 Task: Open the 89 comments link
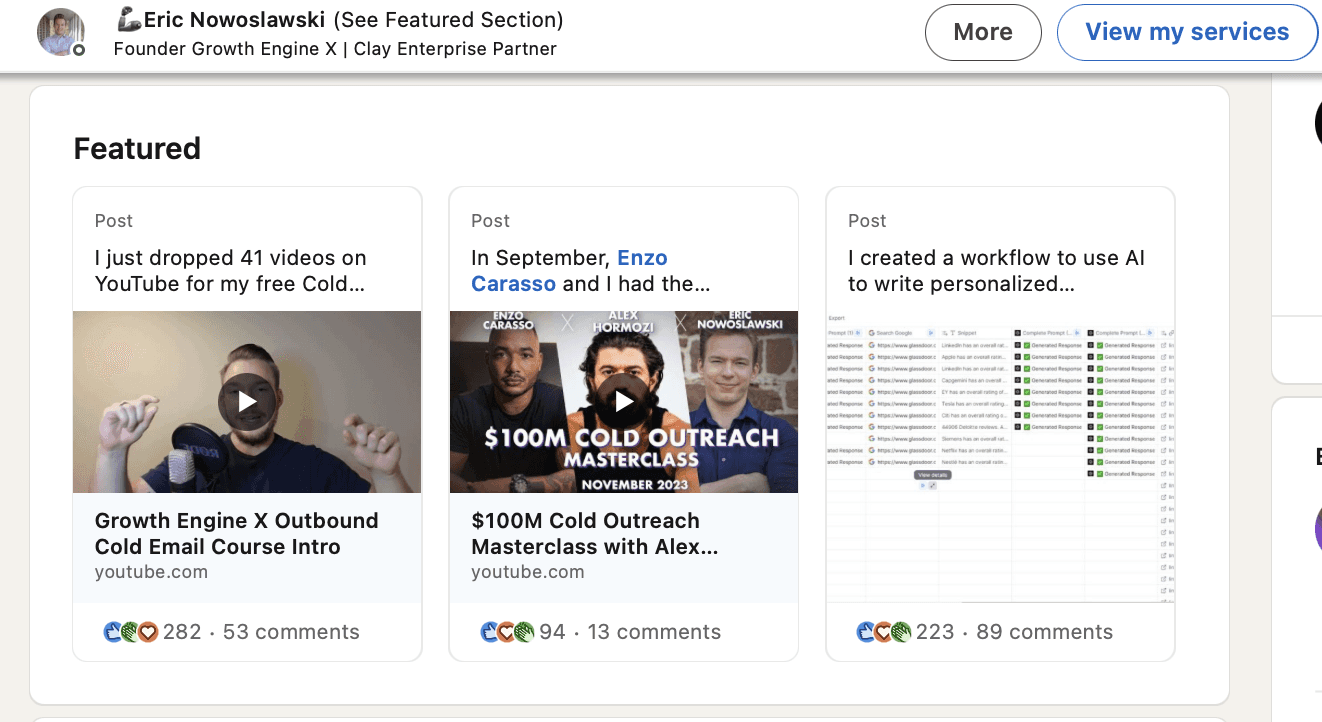(x=1044, y=632)
